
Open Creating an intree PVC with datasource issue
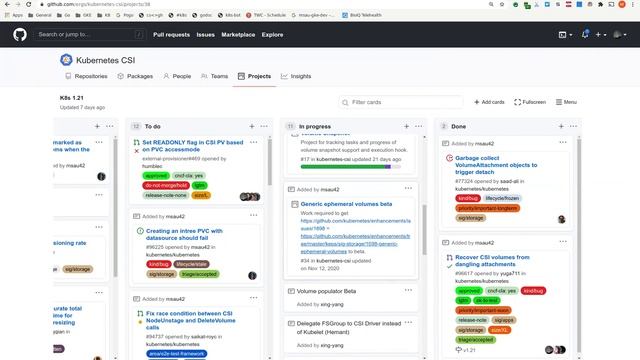click(x=184, y=234)
